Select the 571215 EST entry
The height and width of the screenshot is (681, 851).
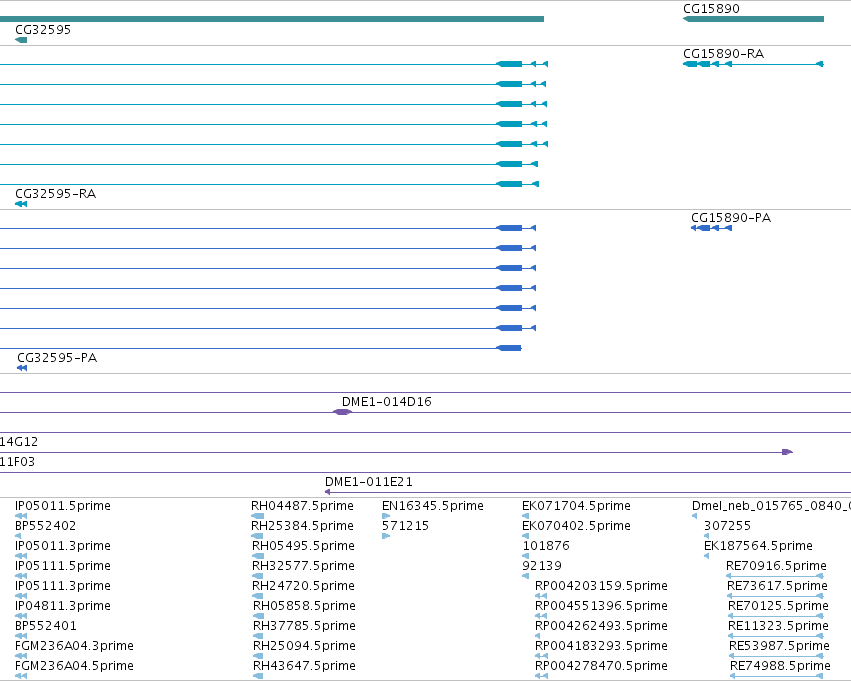pos(405,526)
